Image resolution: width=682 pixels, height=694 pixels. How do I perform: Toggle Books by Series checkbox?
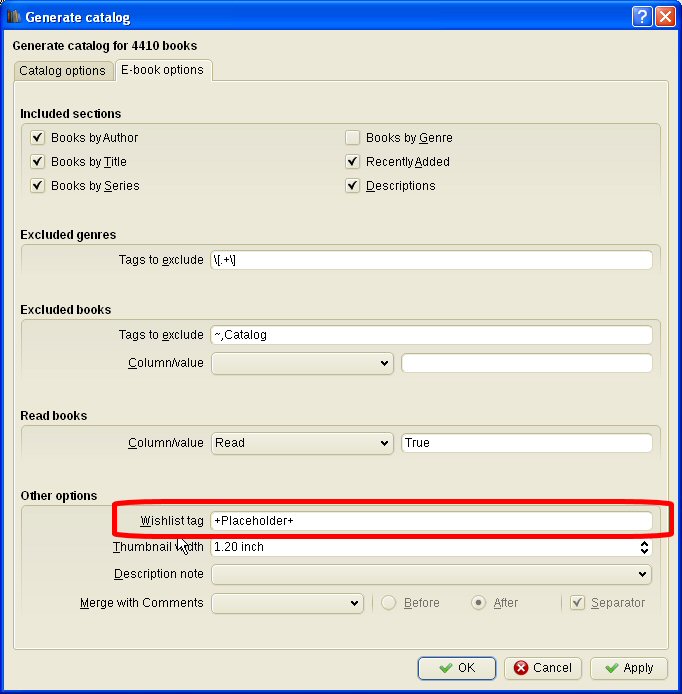38,185
